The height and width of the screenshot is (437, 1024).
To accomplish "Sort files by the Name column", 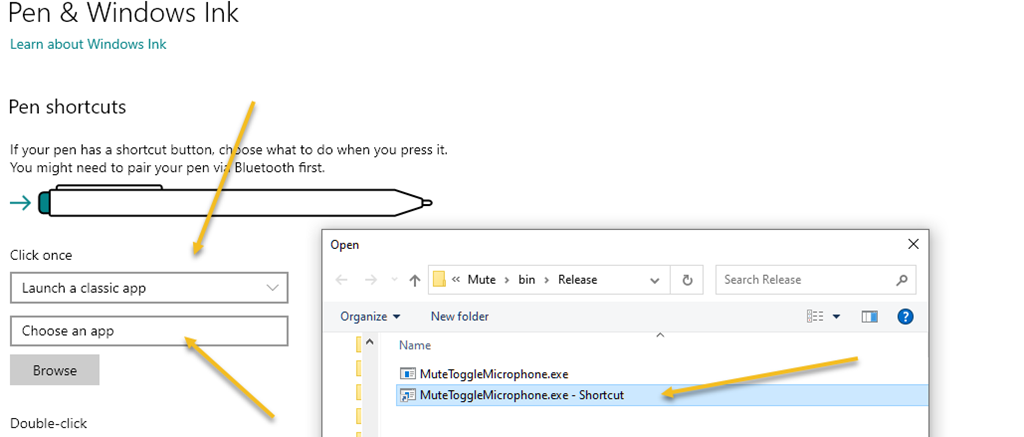I will tap(415, 345).
